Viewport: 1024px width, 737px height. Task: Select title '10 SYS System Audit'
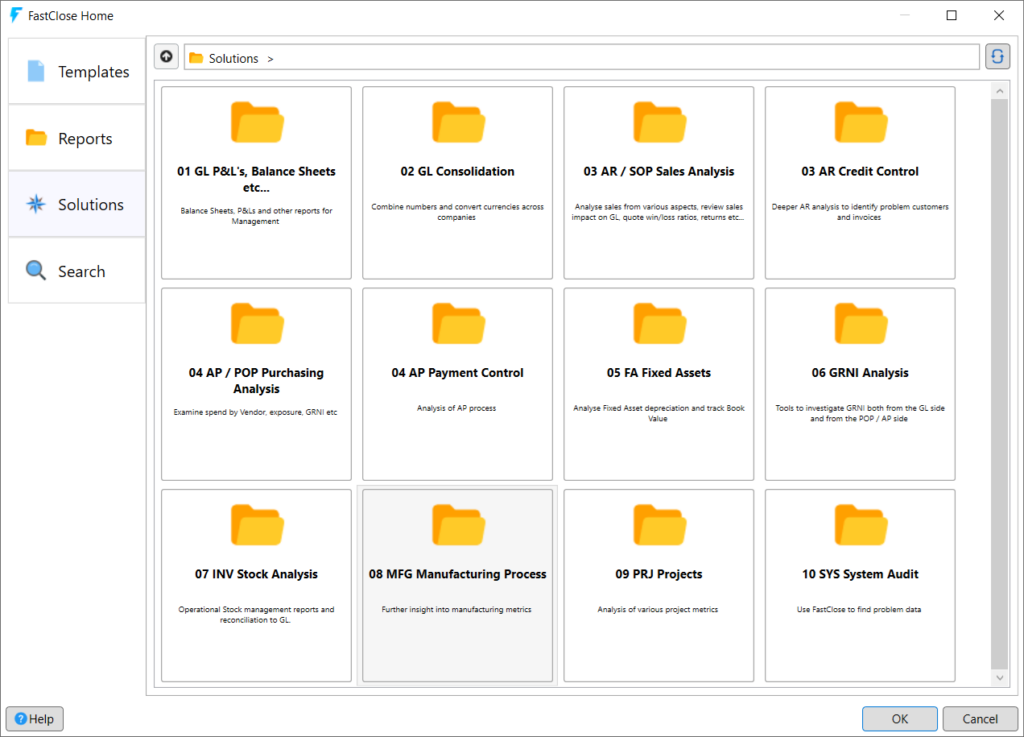860,574
